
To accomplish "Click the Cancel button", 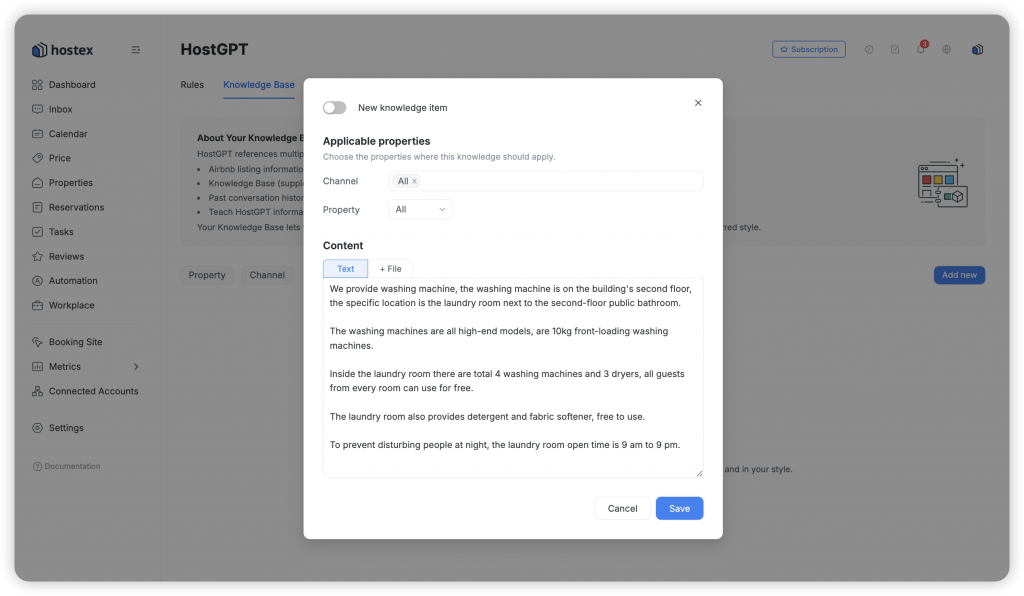I will [622, 509].
